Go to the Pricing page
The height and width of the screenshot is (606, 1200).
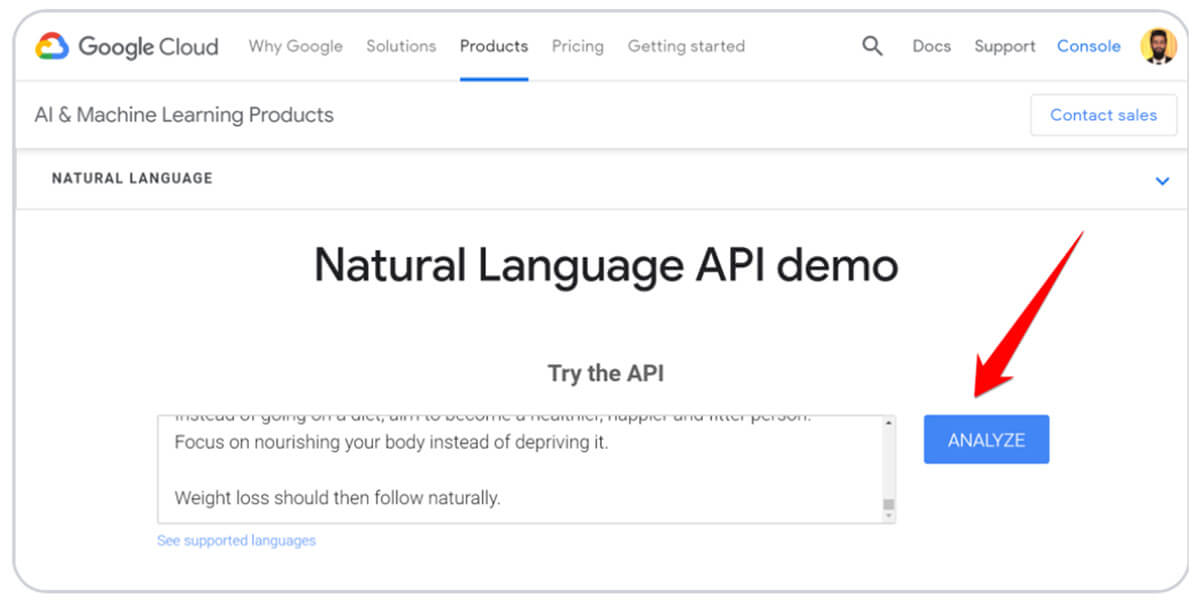[x=578, y=46]
